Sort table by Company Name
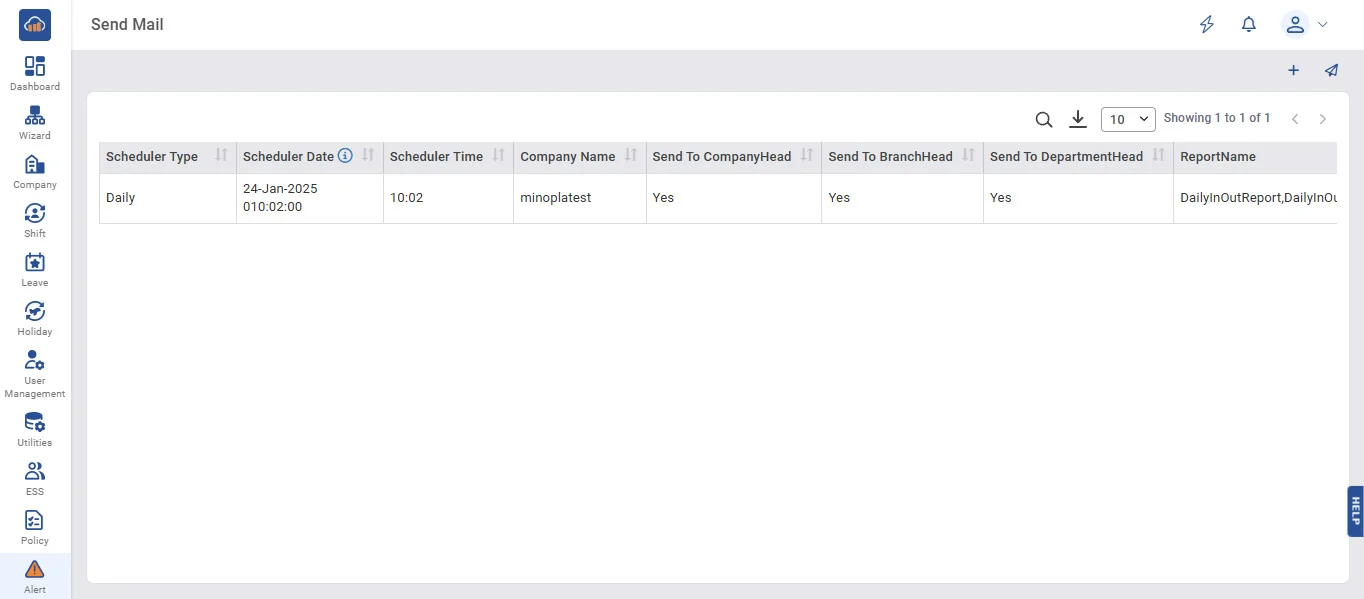Viewport: 1364px width, 599px height. click(631, 156)
